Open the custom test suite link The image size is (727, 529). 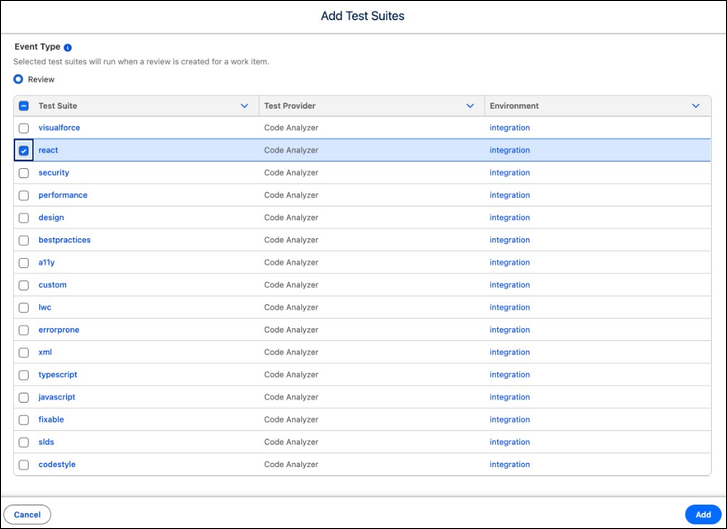point(52,285)
